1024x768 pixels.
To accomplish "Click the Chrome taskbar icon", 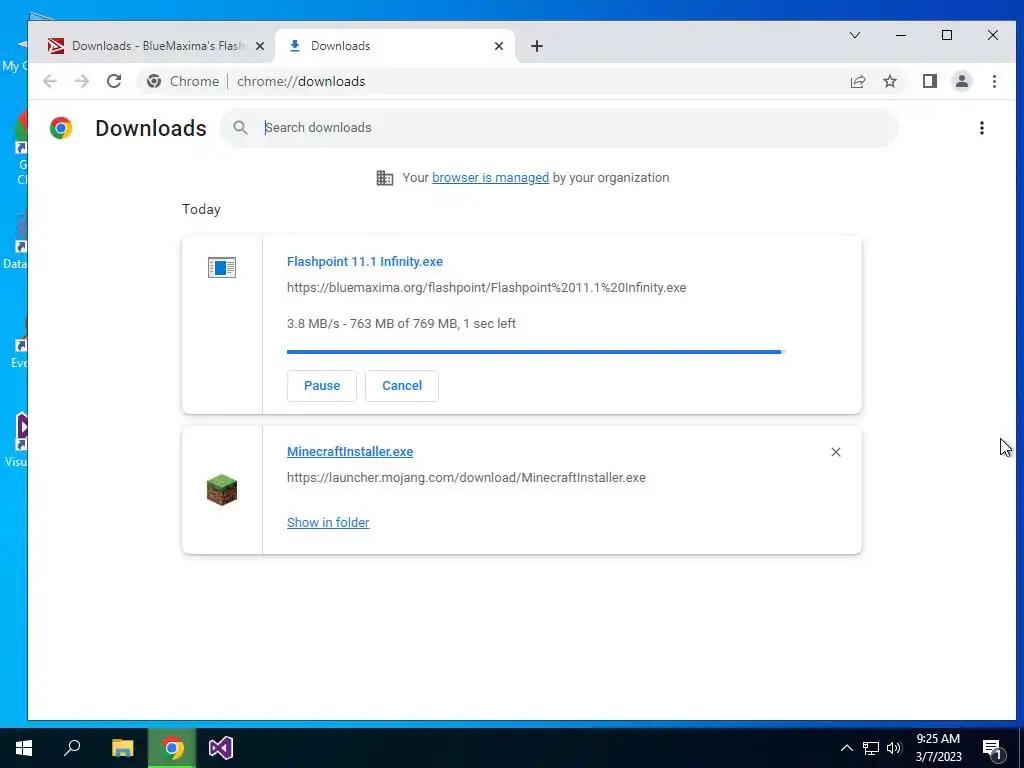I will 172,748.
